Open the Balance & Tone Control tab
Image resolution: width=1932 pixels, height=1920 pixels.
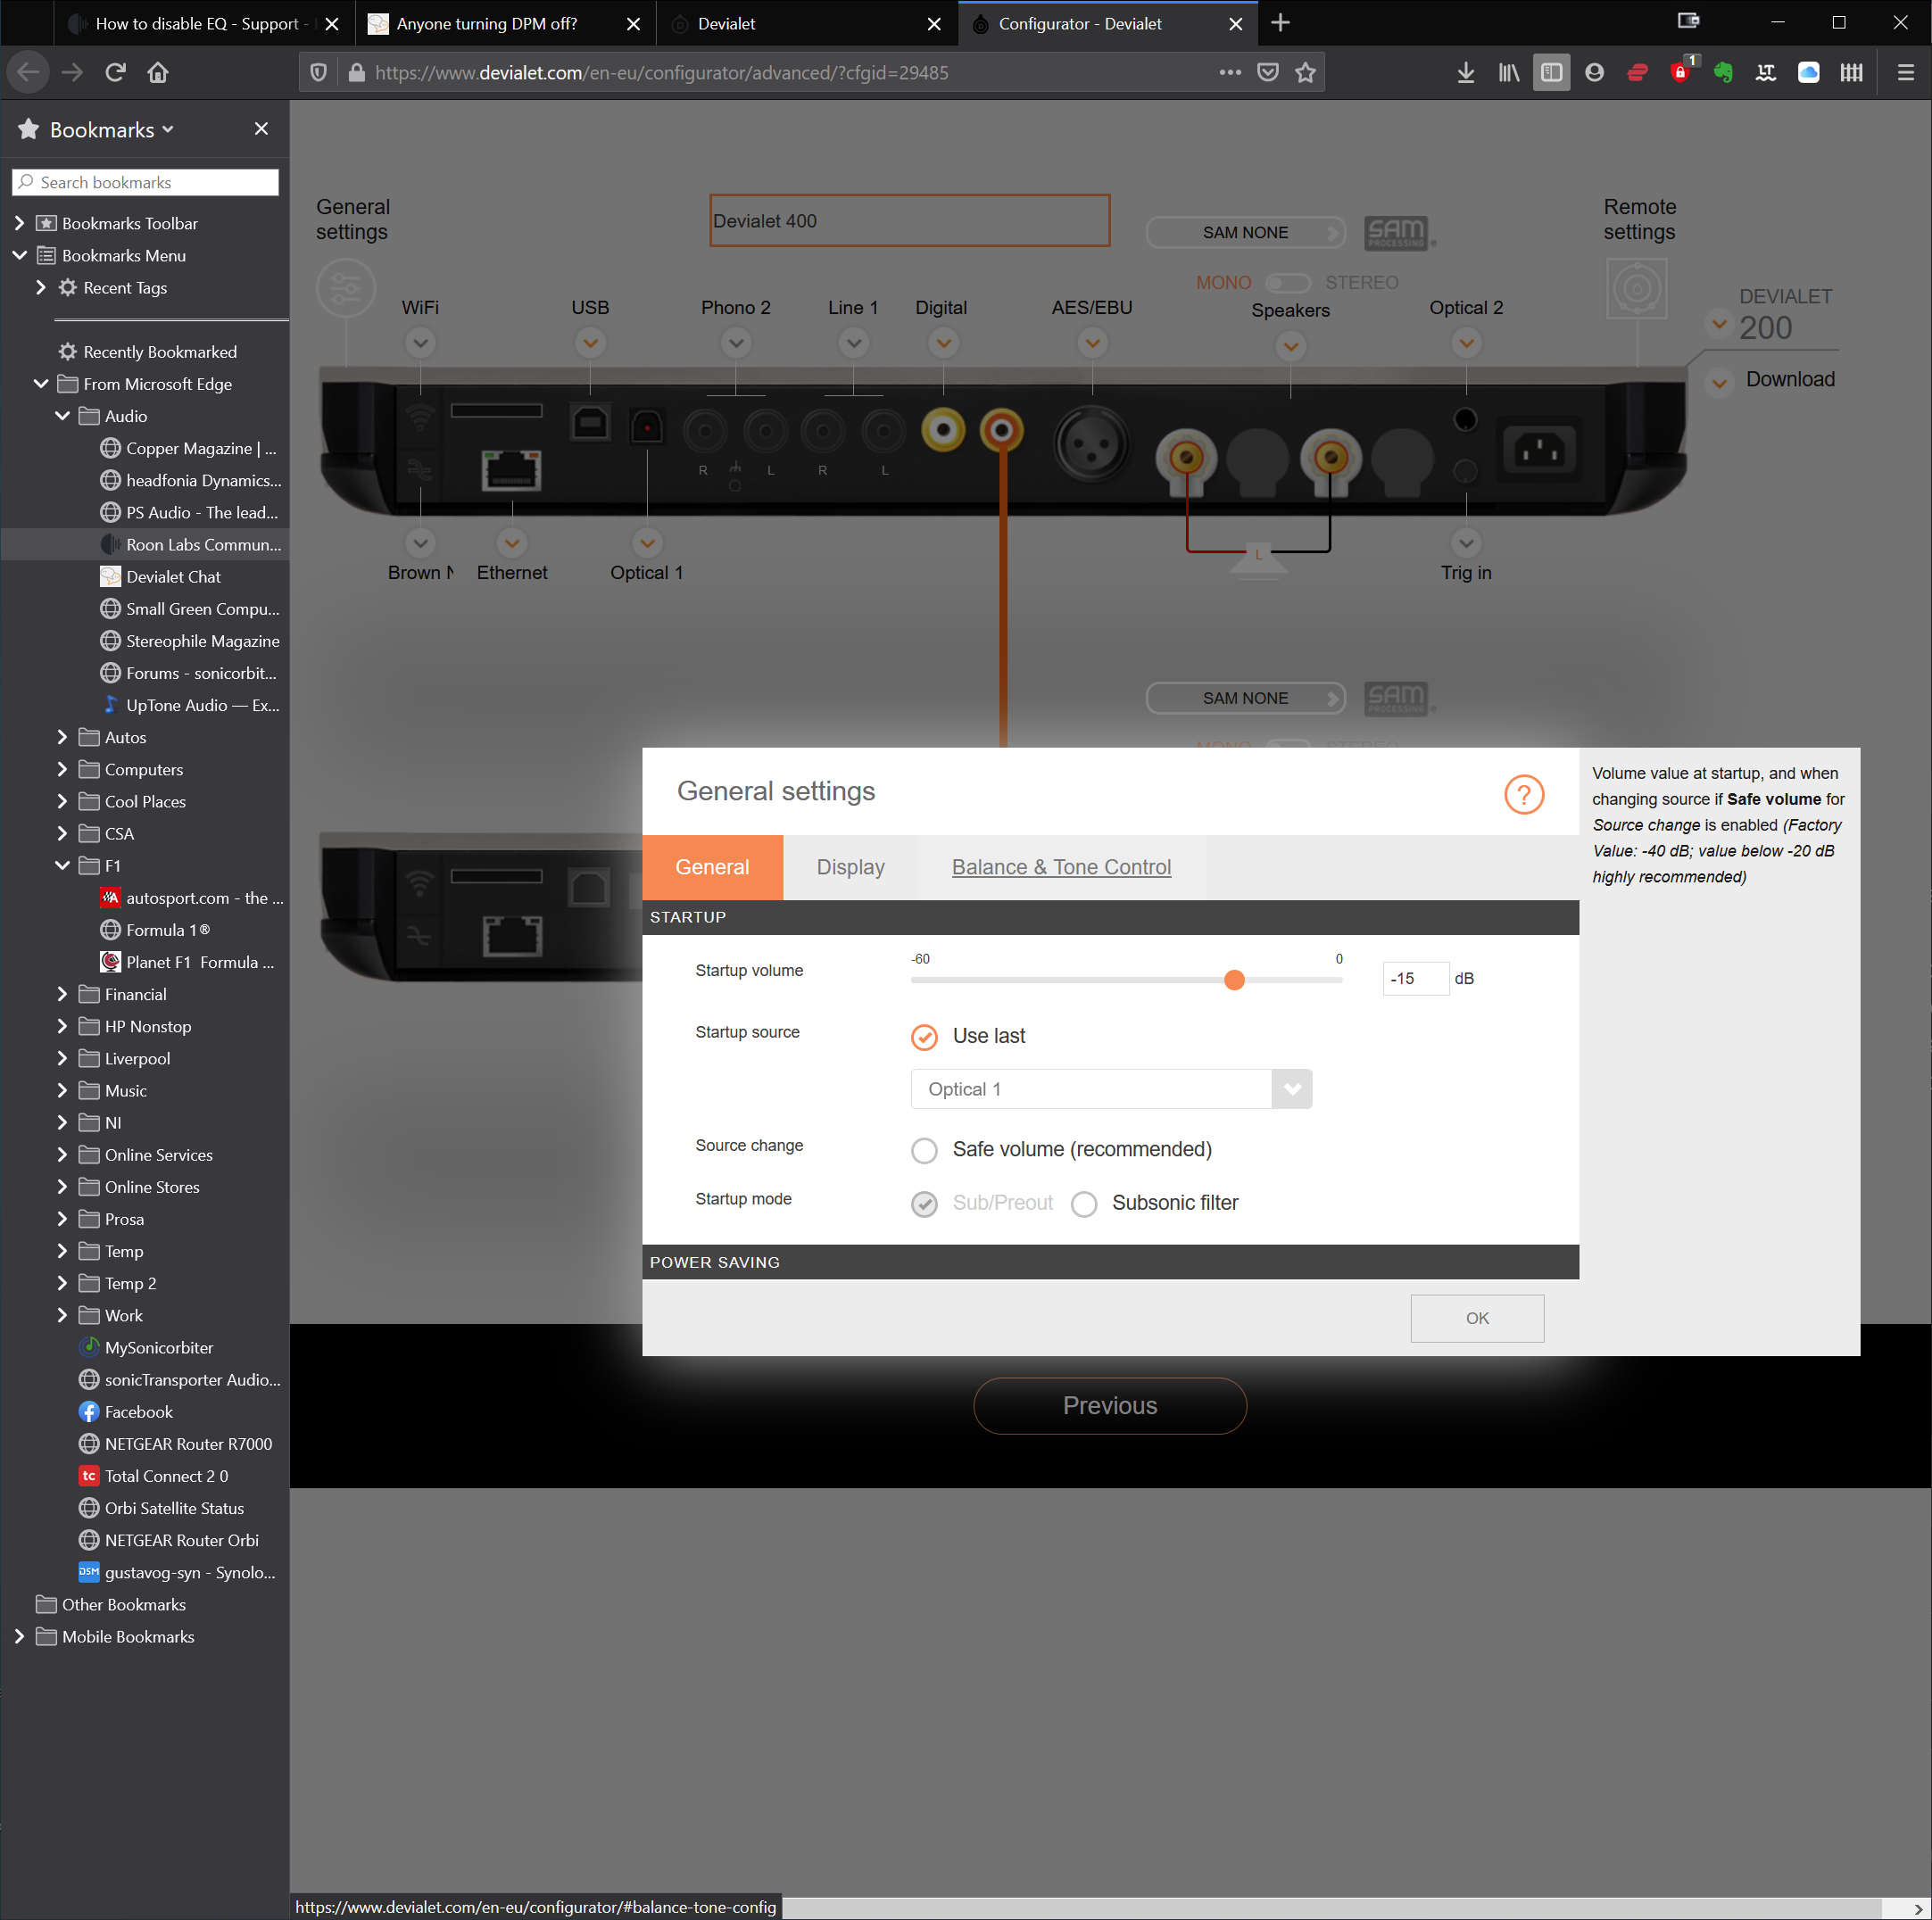tap(1061, 867)
